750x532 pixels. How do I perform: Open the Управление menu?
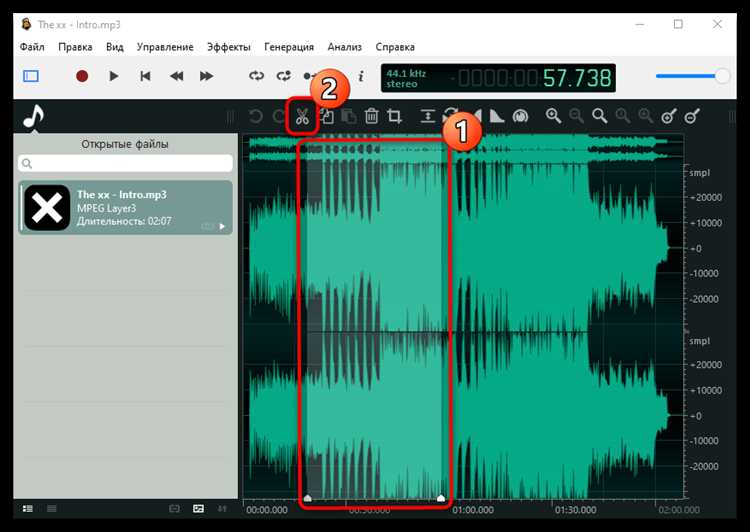165,47
